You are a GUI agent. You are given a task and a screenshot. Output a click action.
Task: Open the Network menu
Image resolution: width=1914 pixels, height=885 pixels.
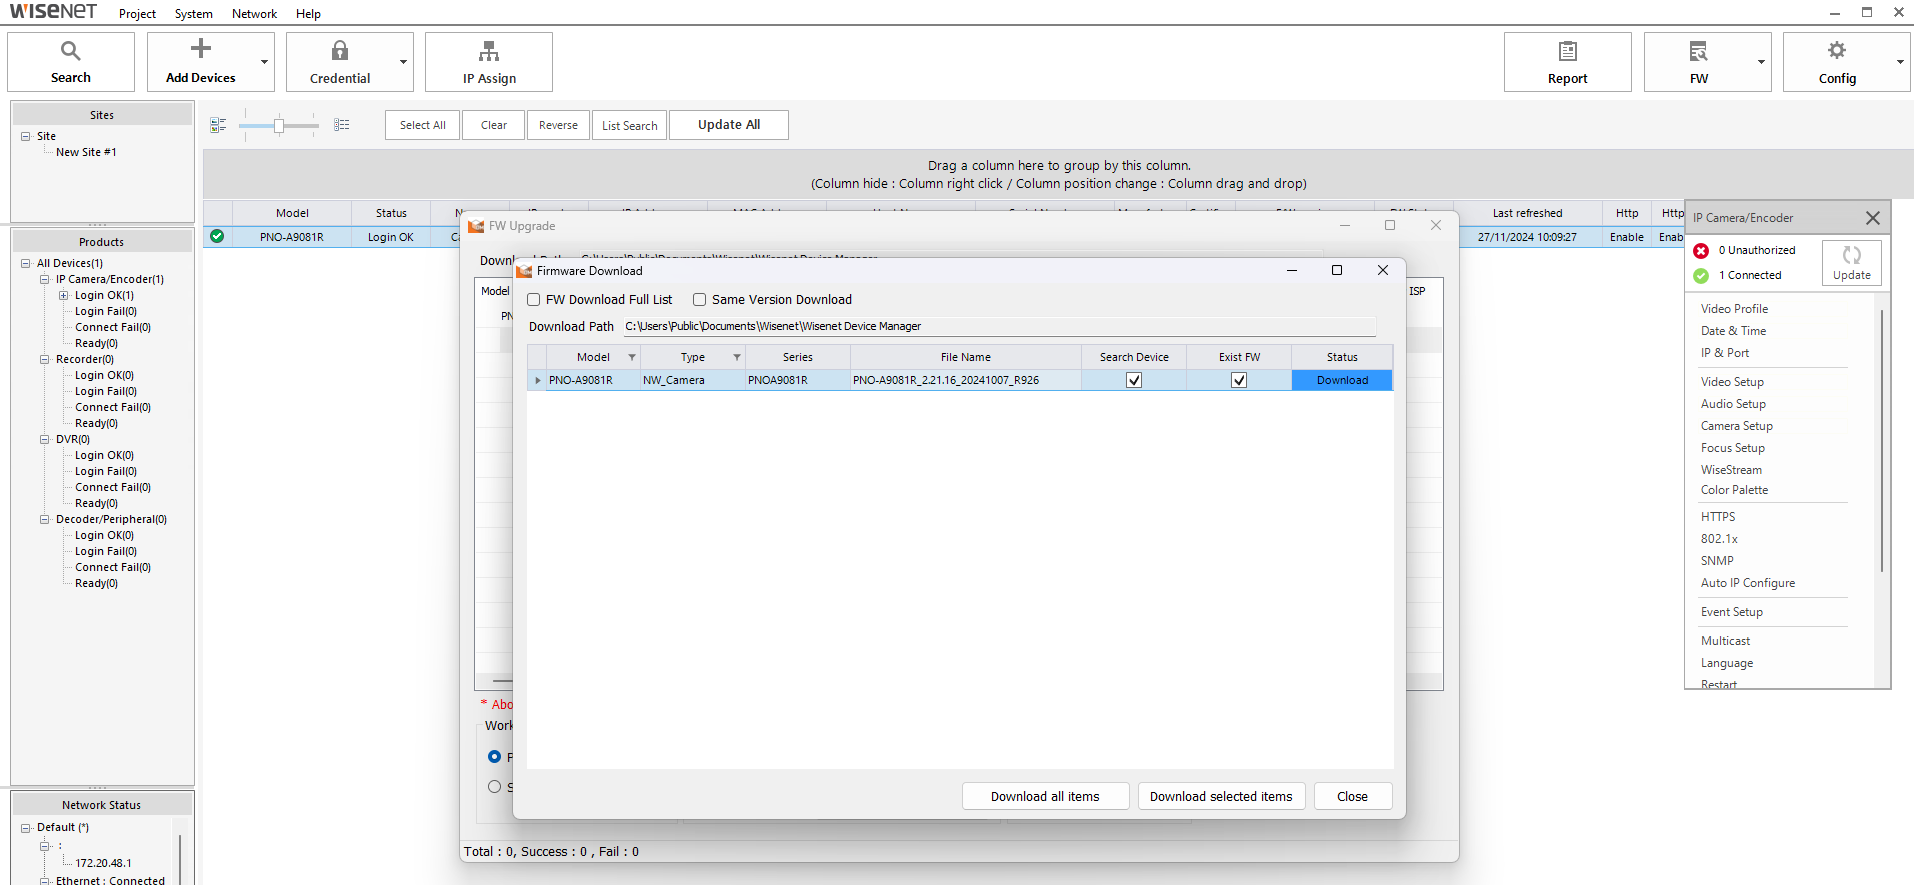click(254, 14)
